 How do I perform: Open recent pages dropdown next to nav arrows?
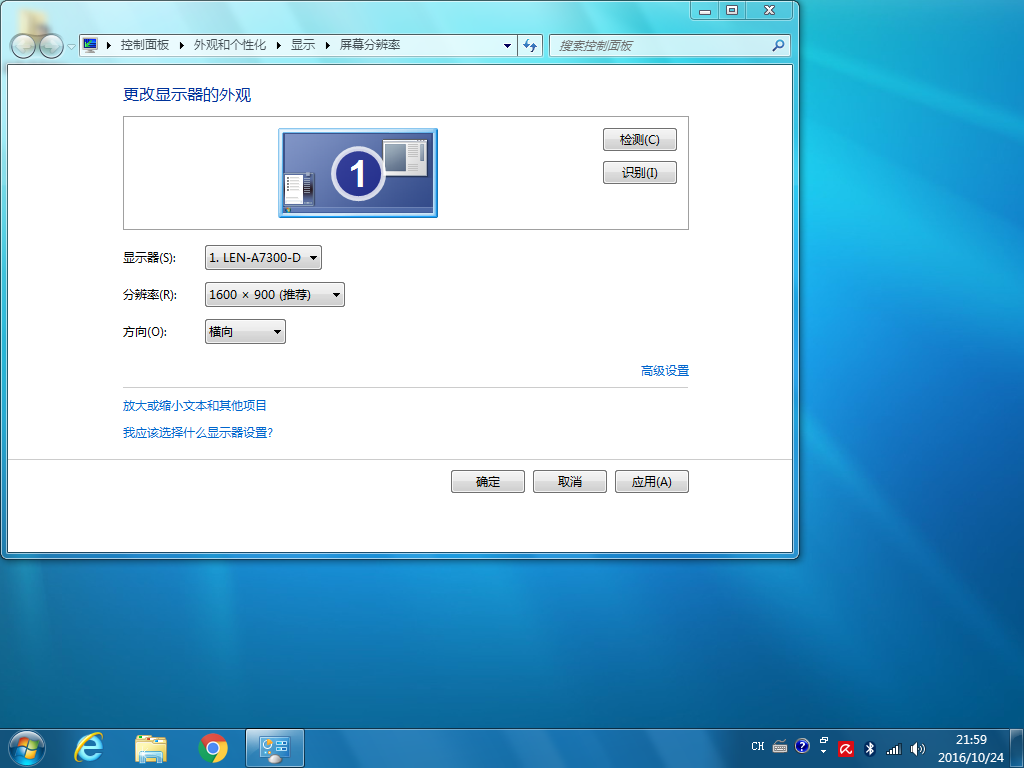pos(71,46)
